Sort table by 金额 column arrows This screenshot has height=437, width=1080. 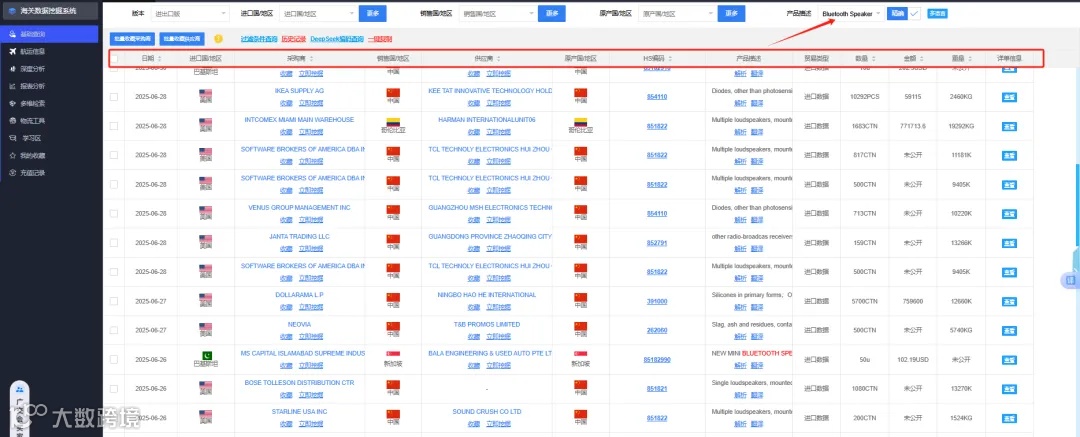922,59
